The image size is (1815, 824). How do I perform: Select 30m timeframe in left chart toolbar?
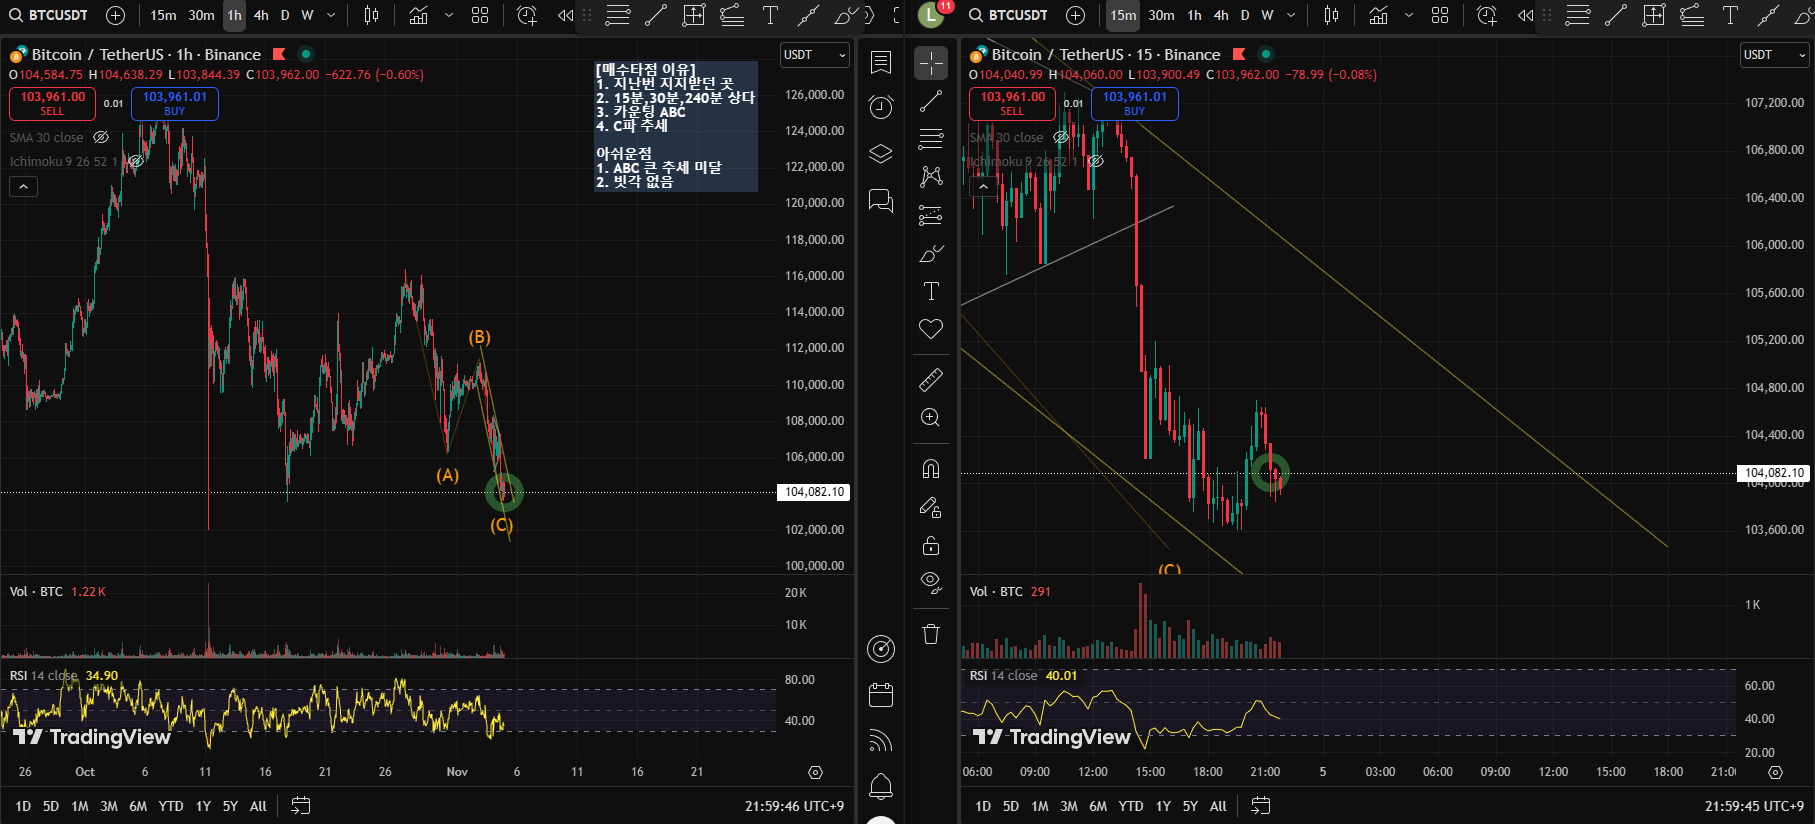tap(201, 15)
